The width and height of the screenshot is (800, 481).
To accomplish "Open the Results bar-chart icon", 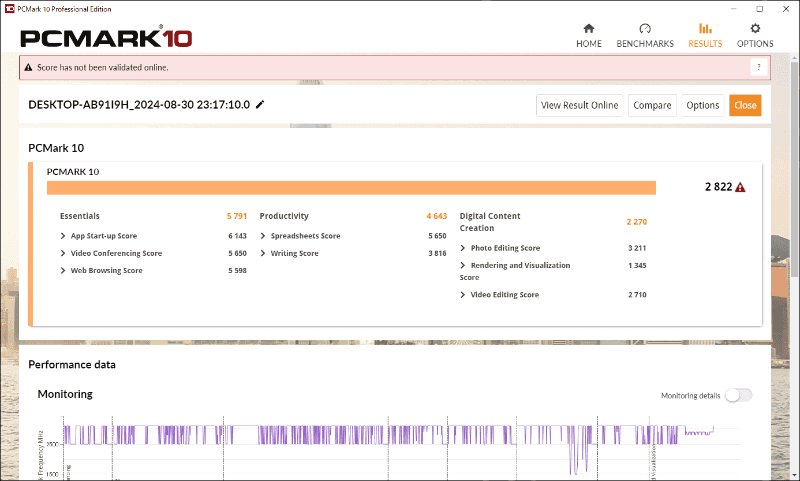I will coord(705,29).
